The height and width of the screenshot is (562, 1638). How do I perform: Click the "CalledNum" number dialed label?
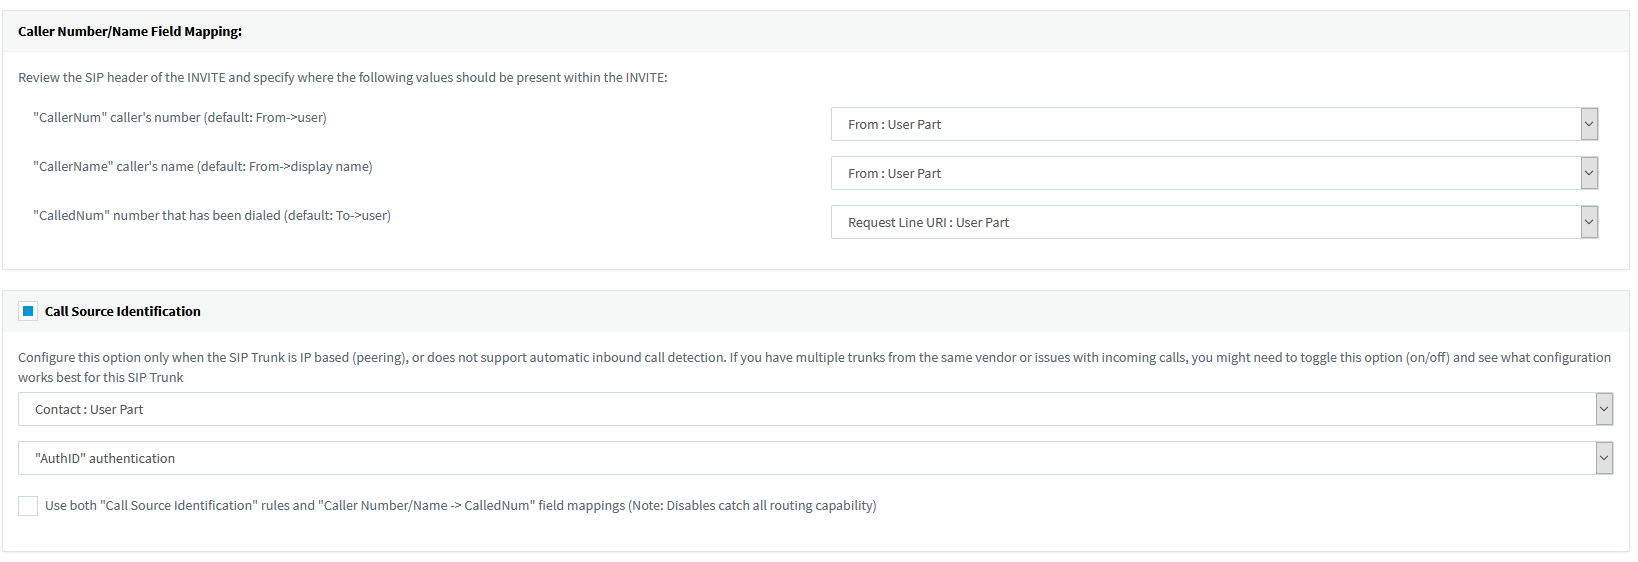click(x=212, y=215)
